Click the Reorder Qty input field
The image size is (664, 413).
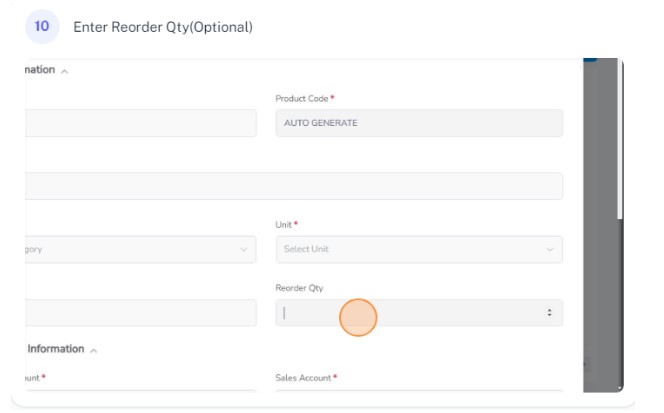(x=419, y=313)
